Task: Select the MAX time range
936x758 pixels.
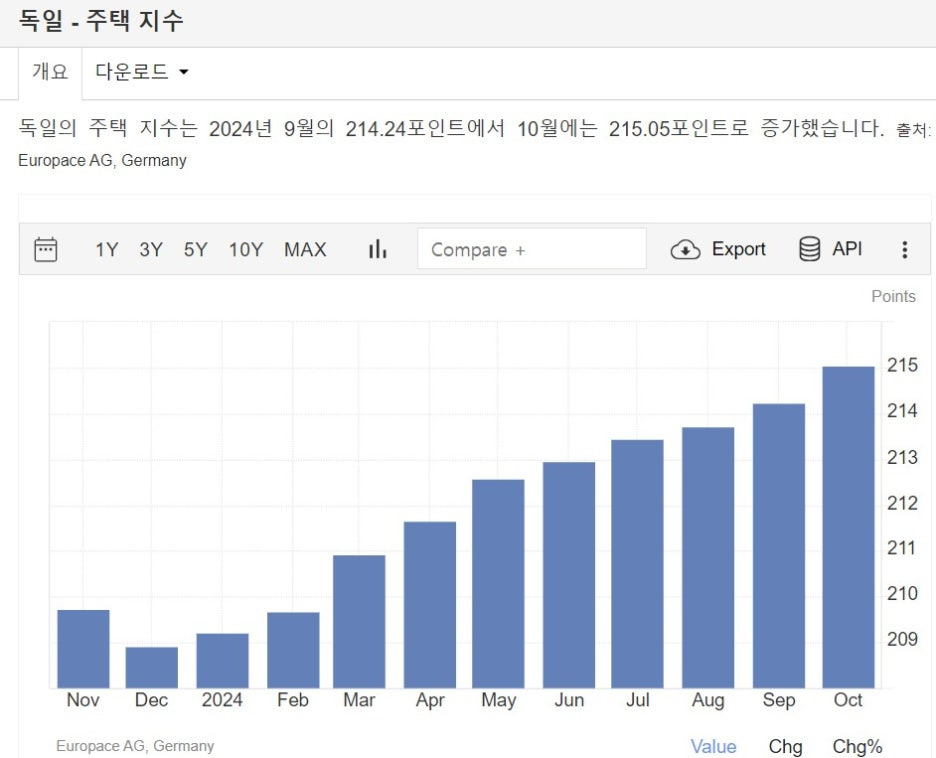Action: (305, 249)
